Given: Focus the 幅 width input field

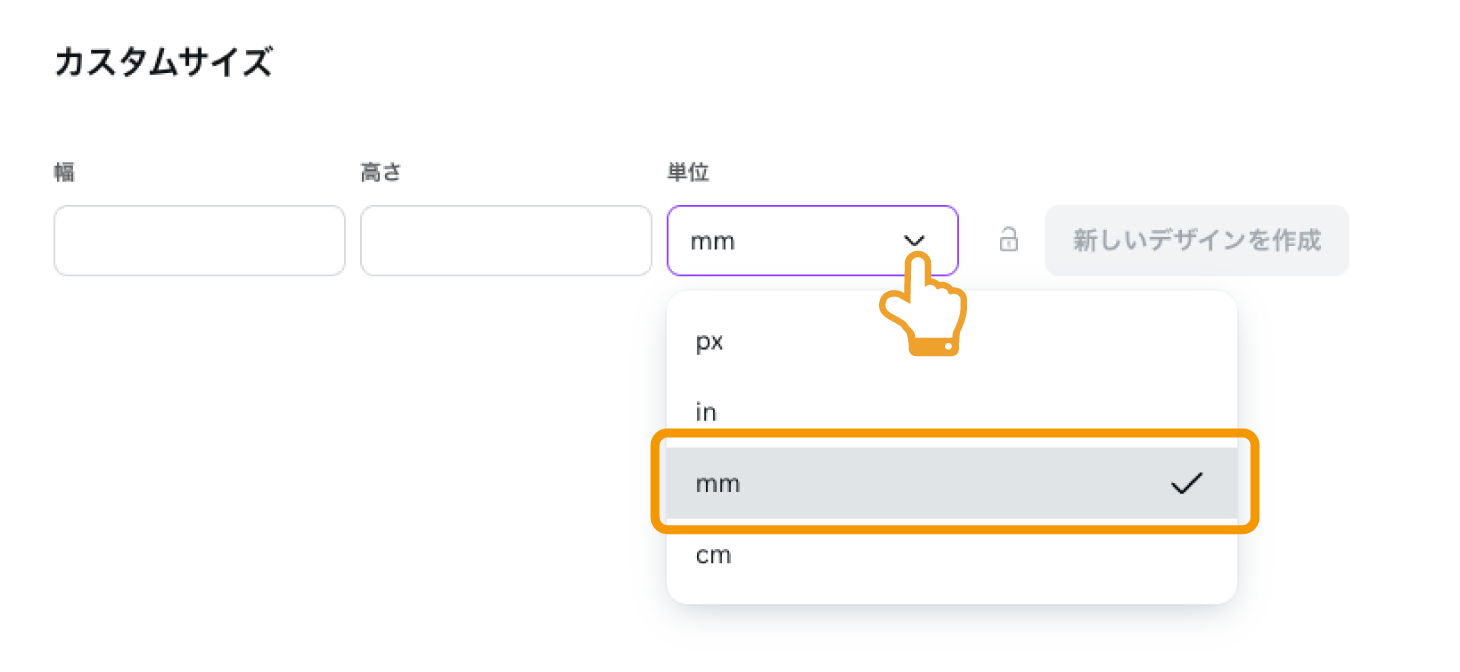Looking at the screenshot, I should point(199,241).
